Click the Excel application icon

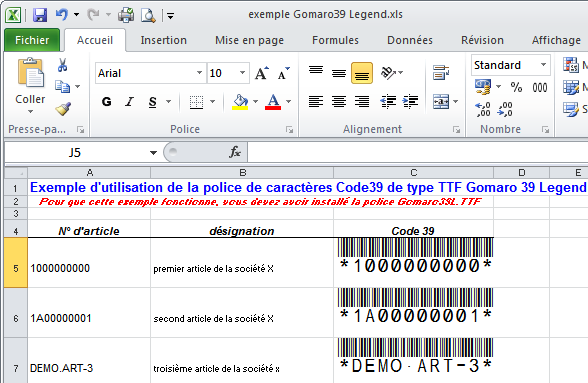click(x=13, y=15)
